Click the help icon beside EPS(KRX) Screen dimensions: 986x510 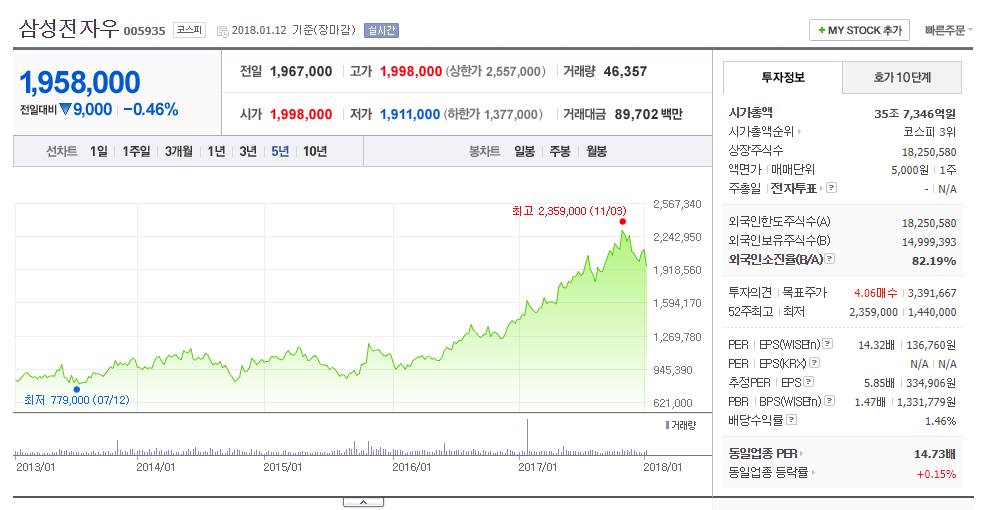[x=814, y=362]
